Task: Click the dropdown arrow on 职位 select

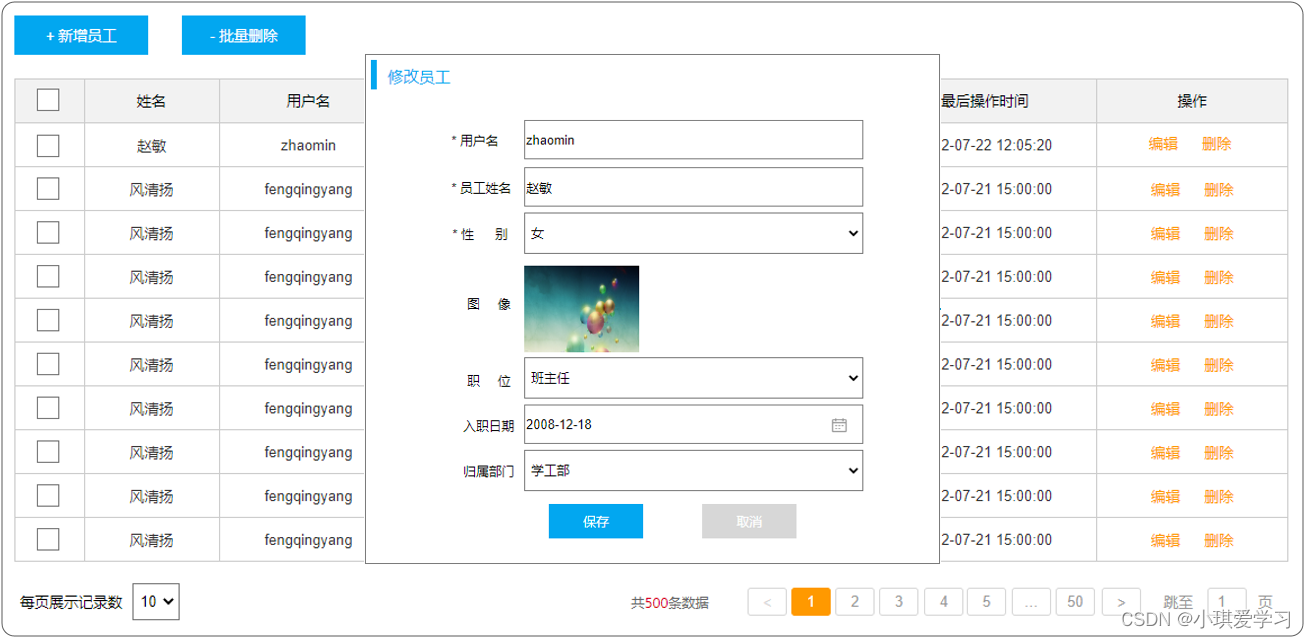Action: click(x=851, y=378)
